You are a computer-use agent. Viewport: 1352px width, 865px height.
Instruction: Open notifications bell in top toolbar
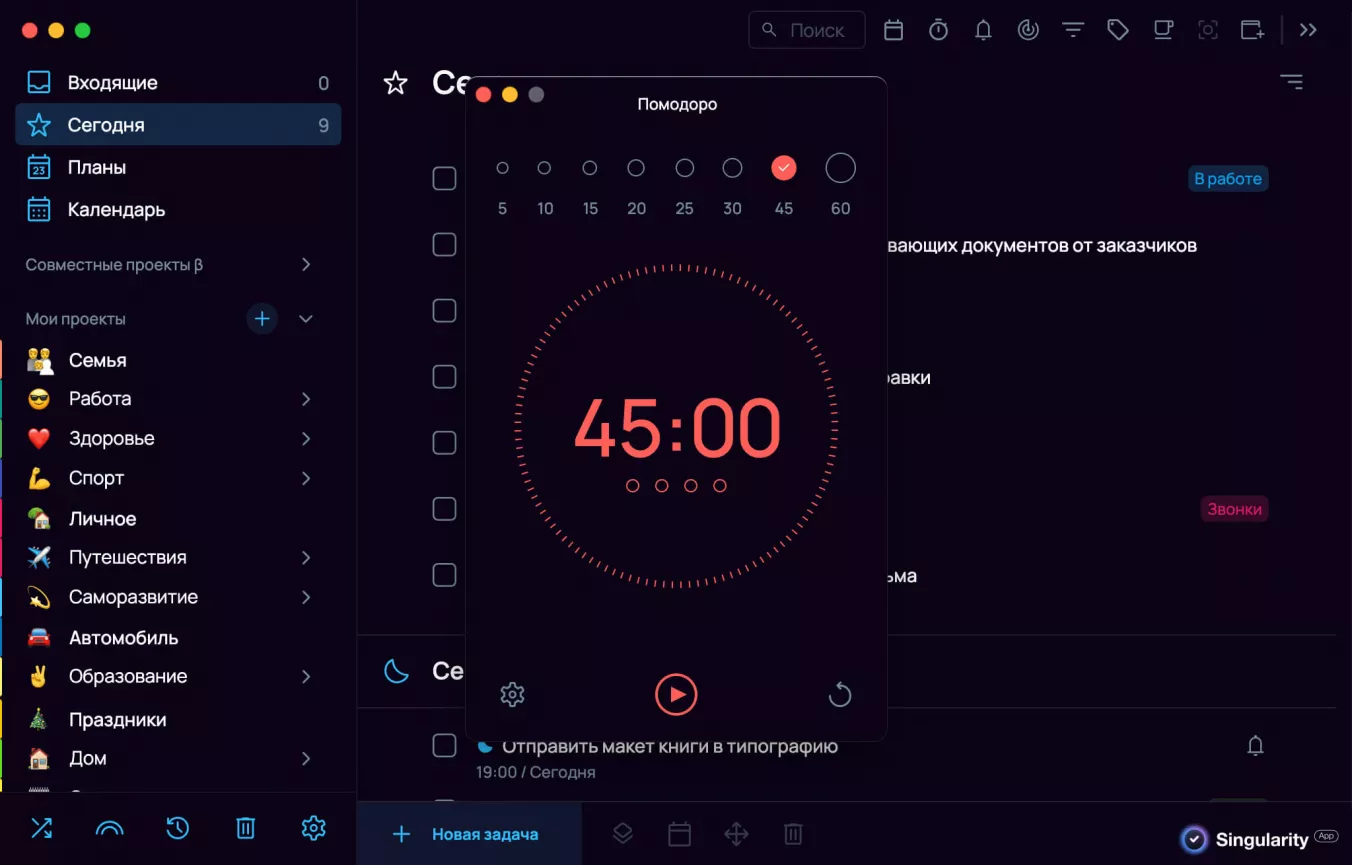(983, 30)
